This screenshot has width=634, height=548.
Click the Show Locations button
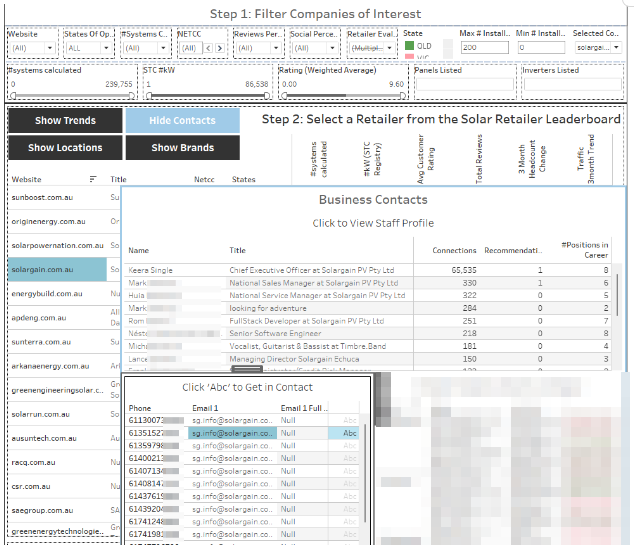click(65, 148)
